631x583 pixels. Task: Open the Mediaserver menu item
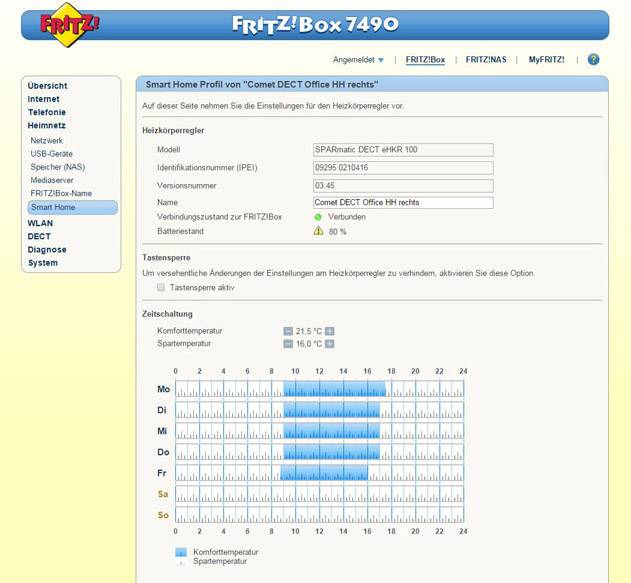point(52,180)
